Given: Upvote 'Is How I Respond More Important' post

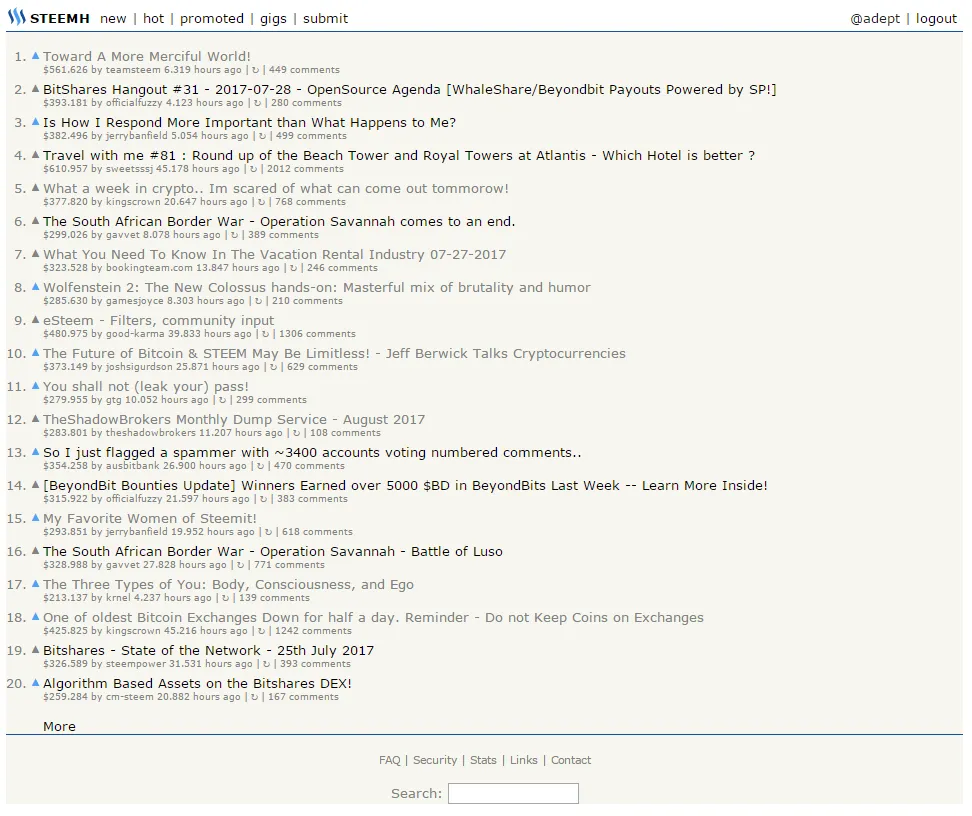Looking at the screenshot, I should [x=35, y=122].
